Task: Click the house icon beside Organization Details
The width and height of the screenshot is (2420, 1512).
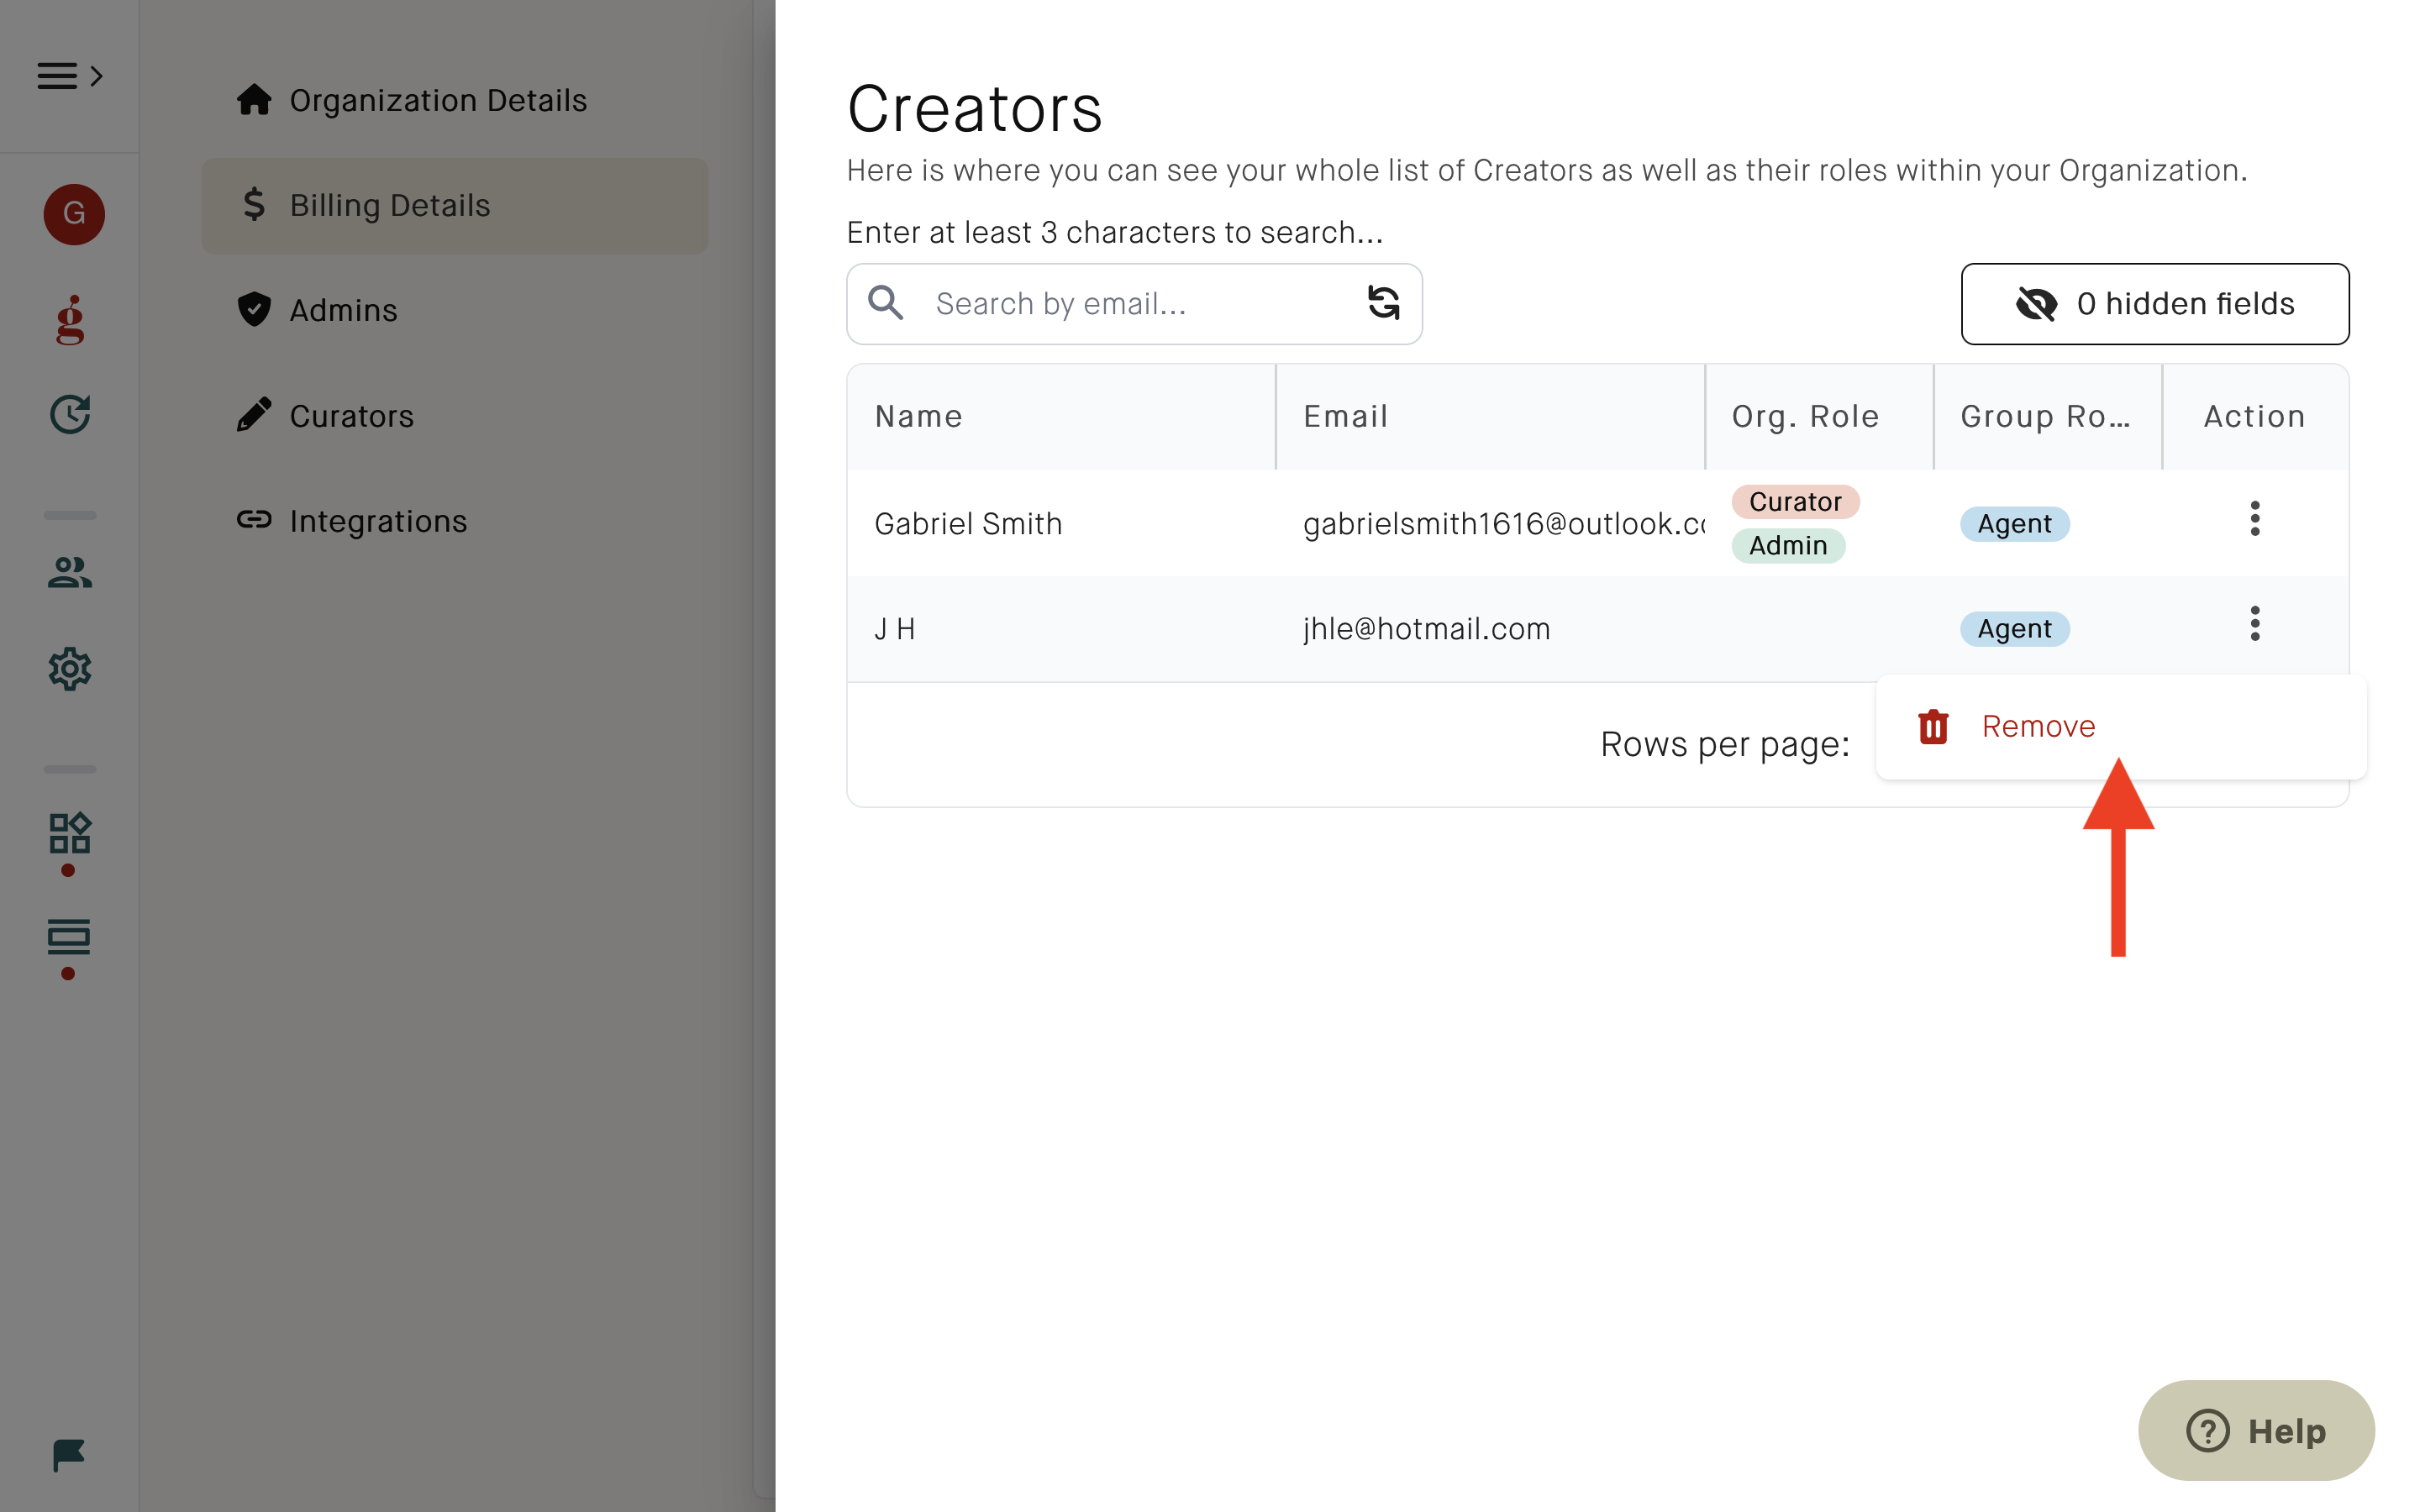Action: tap(254, 99)
